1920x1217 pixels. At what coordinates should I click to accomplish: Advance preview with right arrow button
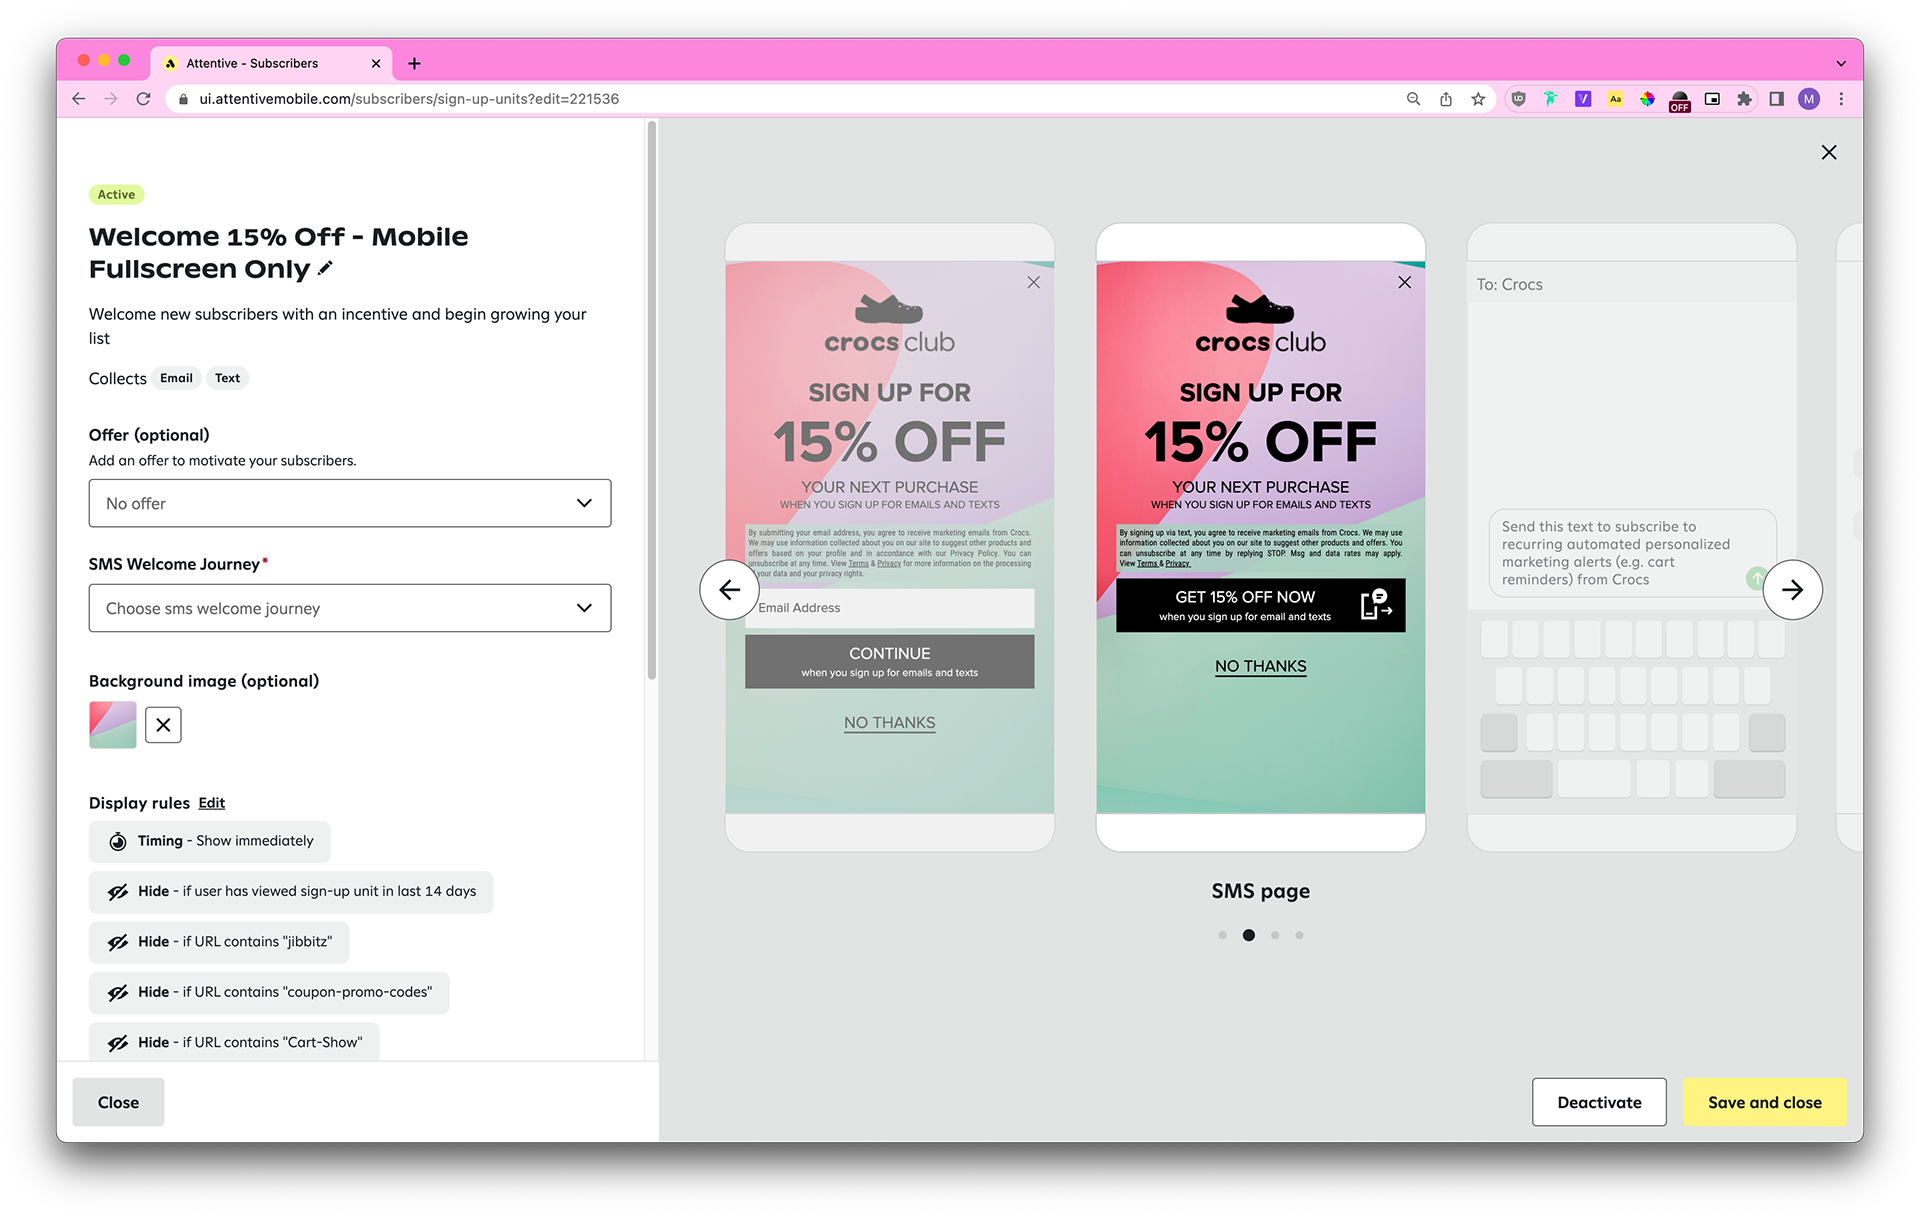[1792, 590]
